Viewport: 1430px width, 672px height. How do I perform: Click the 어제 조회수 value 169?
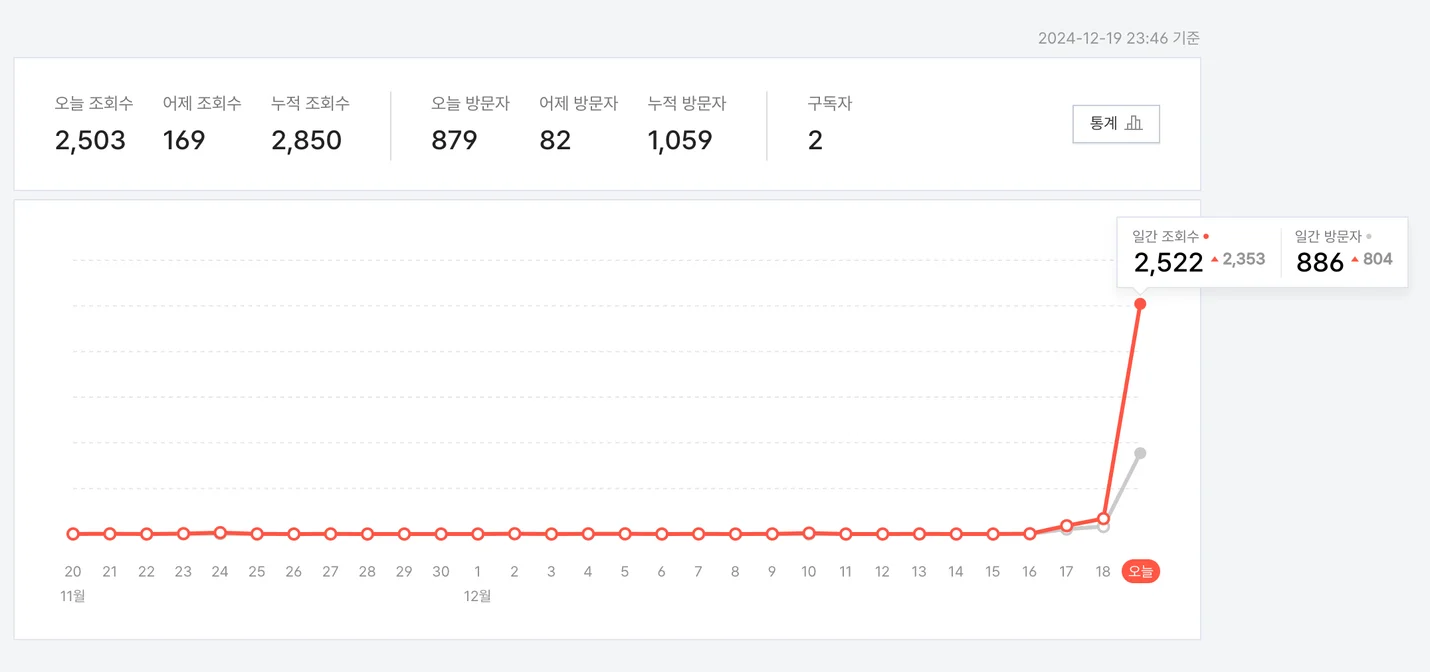point(184,140)
